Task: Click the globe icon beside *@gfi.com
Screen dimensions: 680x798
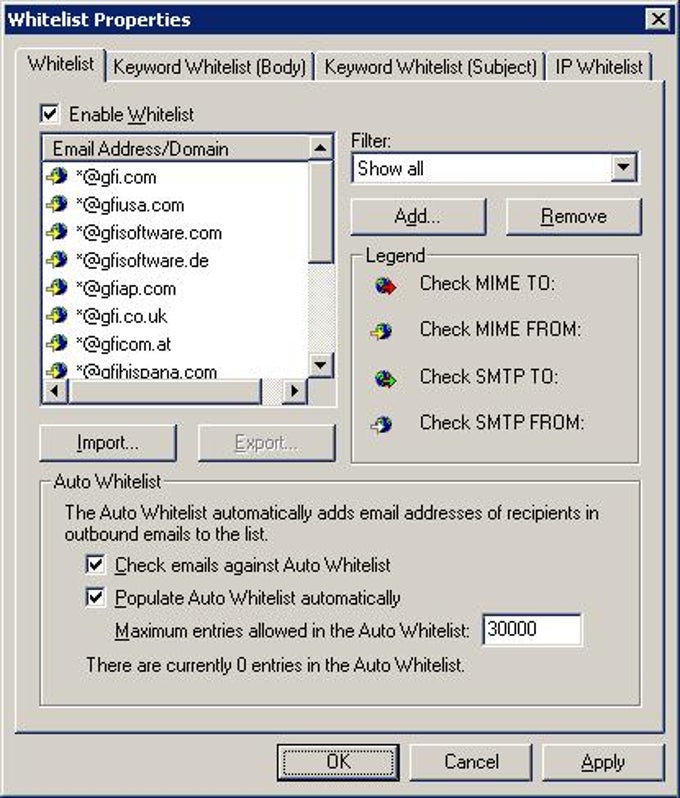Action: [x=56, y=177]
